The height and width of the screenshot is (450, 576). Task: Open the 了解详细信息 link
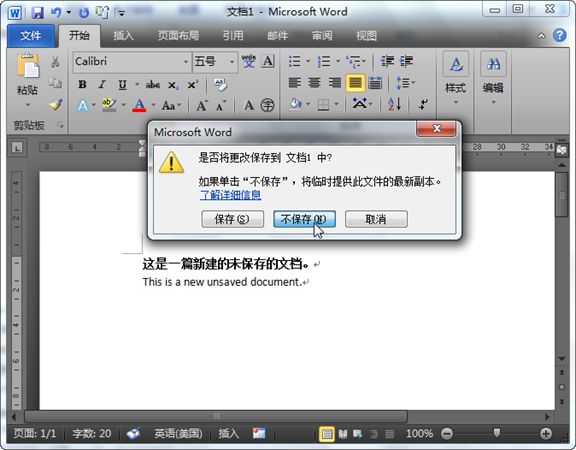[230, 195]
